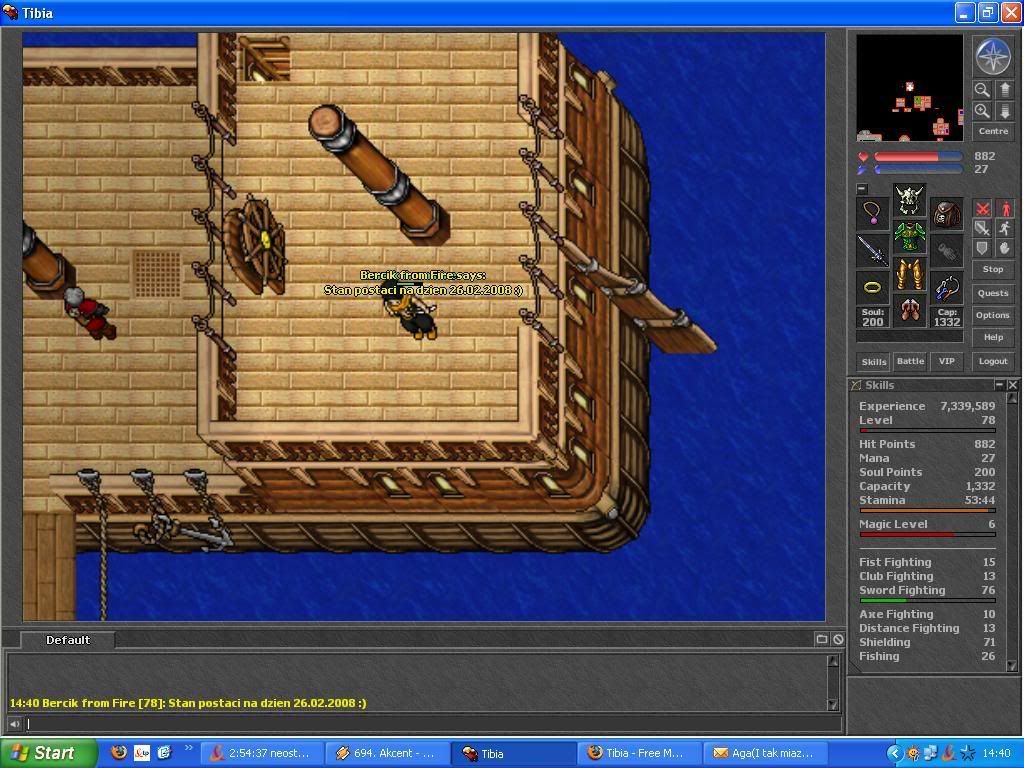Viewport: 1024px width, 768px height.
Task: Click the ship's steering wheel
Action: coord(256,243)
